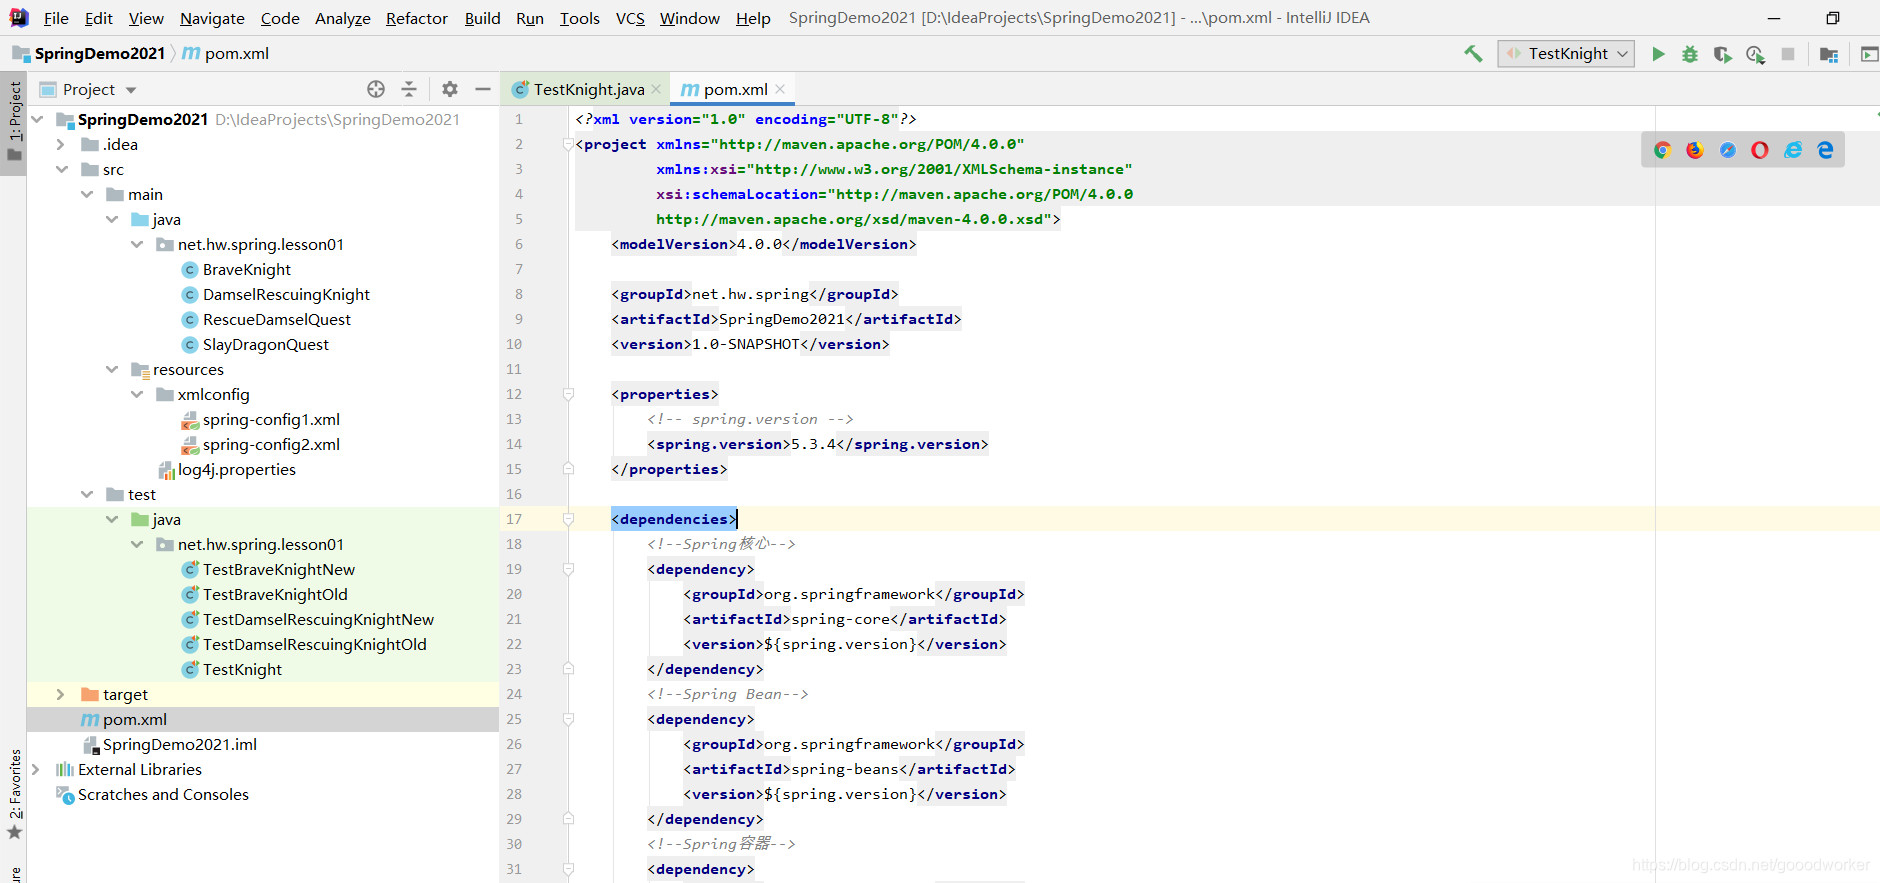Open the Navigate menu
The height and width of the screenshot is (883, 1880).
pos(212,18)
